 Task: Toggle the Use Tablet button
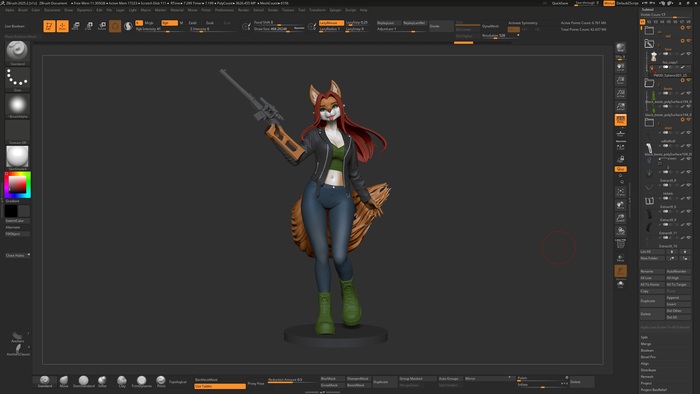(220, 386)
